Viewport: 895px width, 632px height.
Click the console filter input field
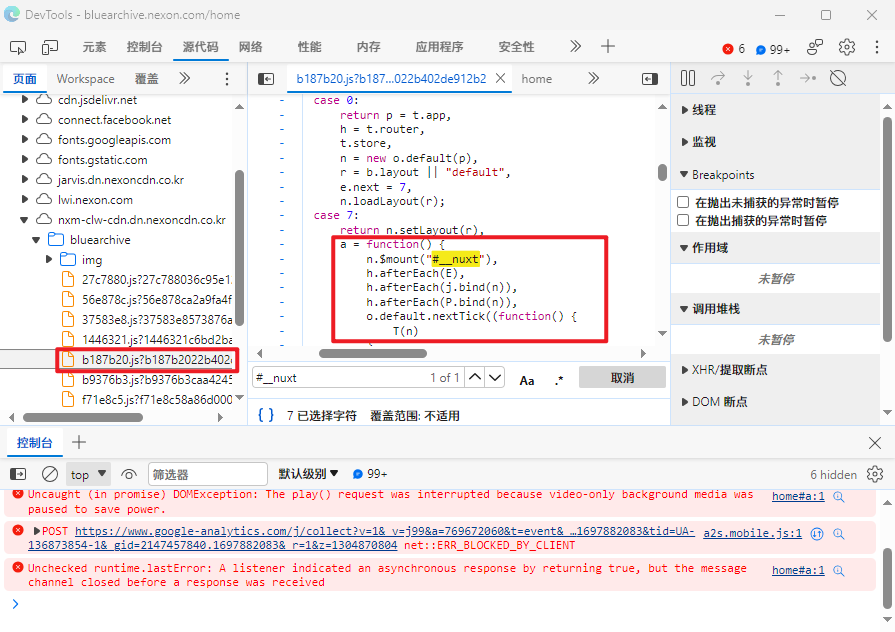click(x=207, y=474)
